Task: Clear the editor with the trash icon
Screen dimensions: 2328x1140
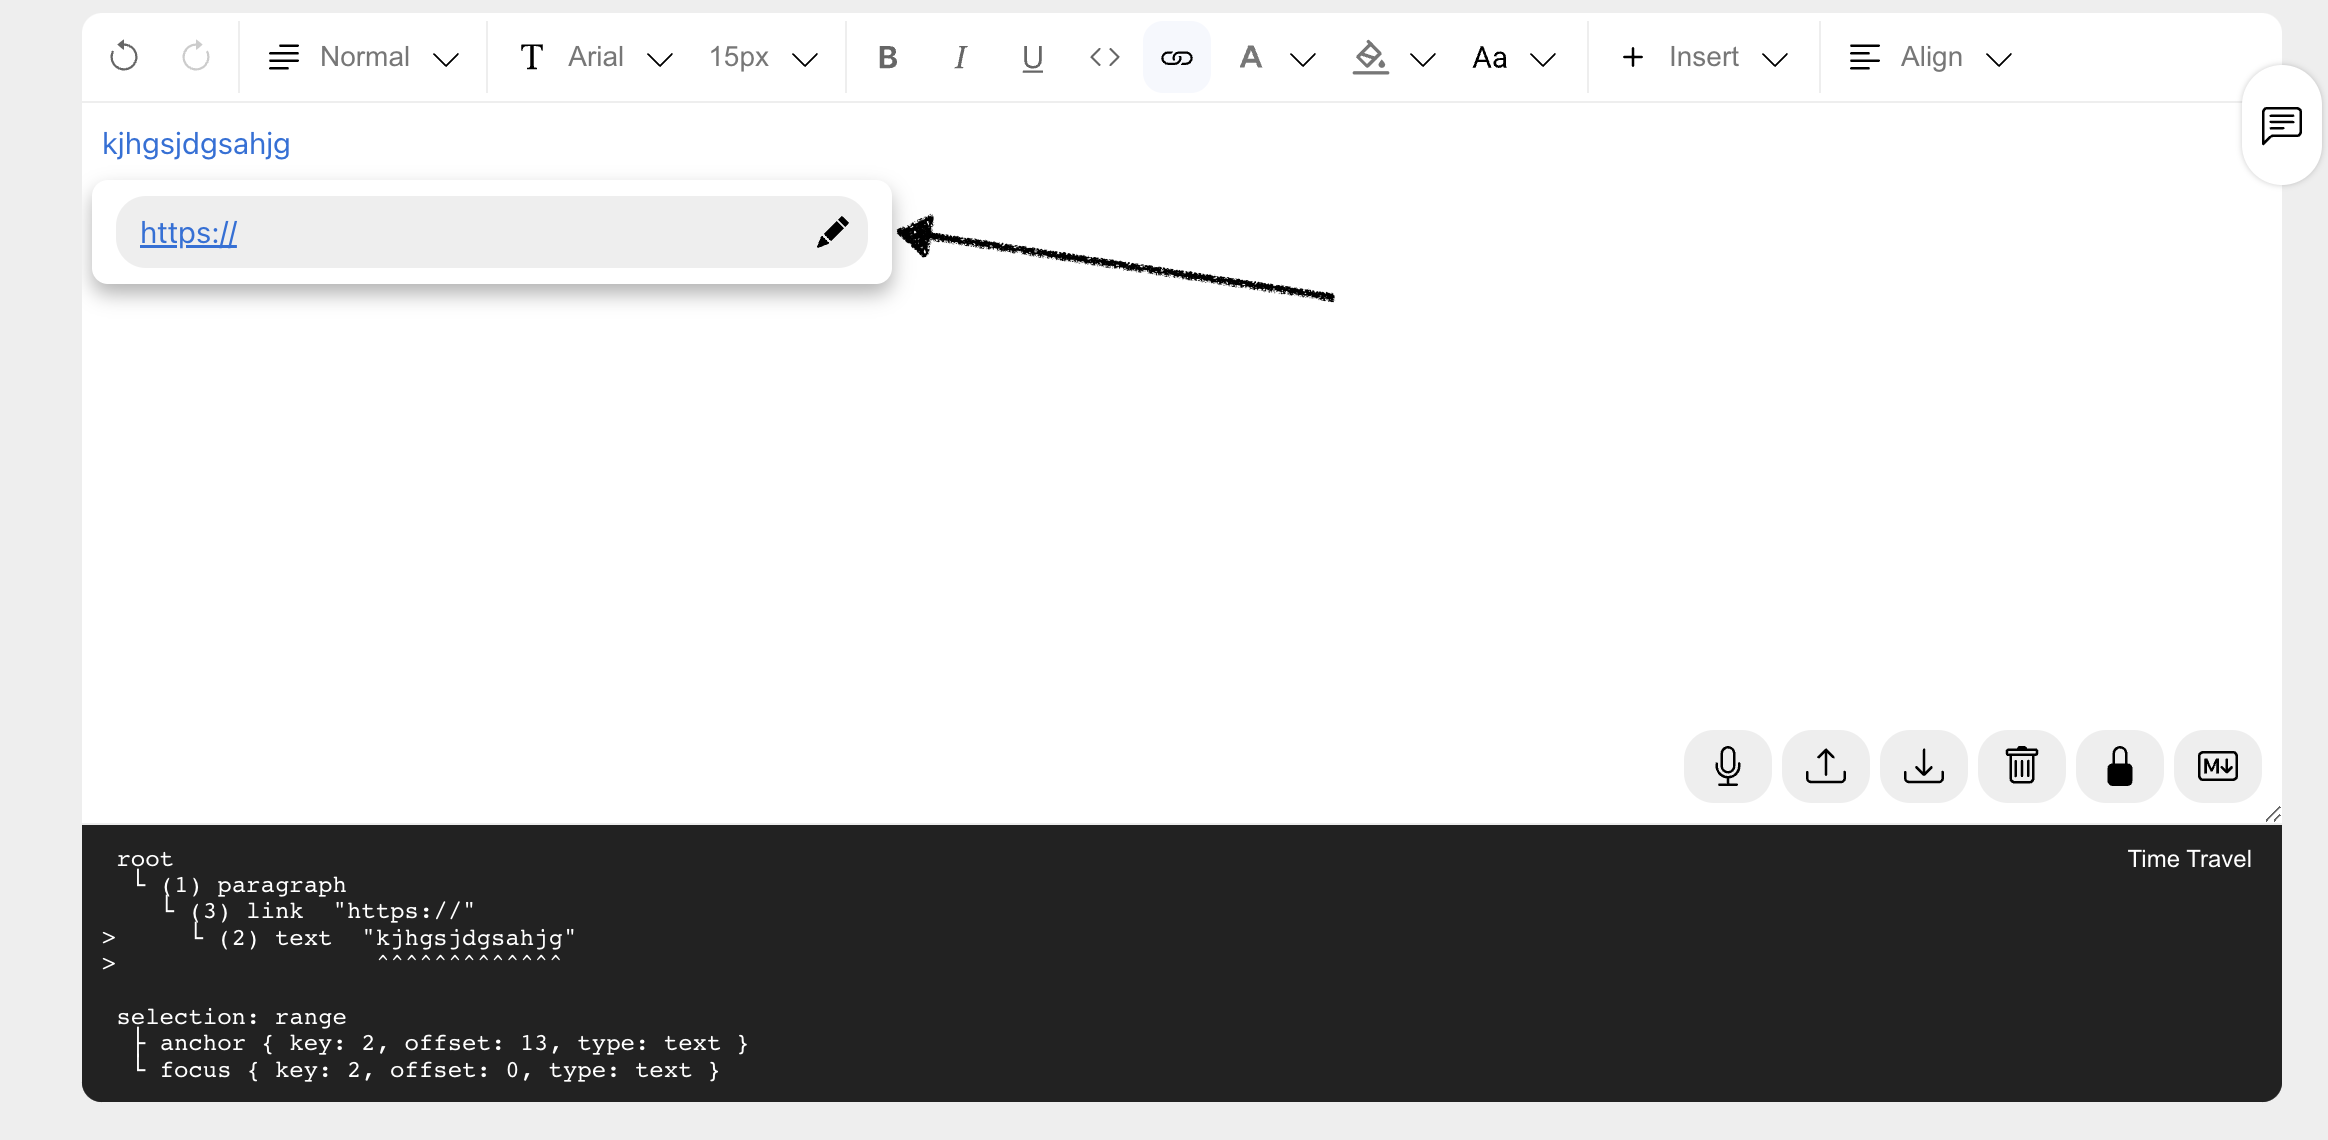Action: point(2021,766)
